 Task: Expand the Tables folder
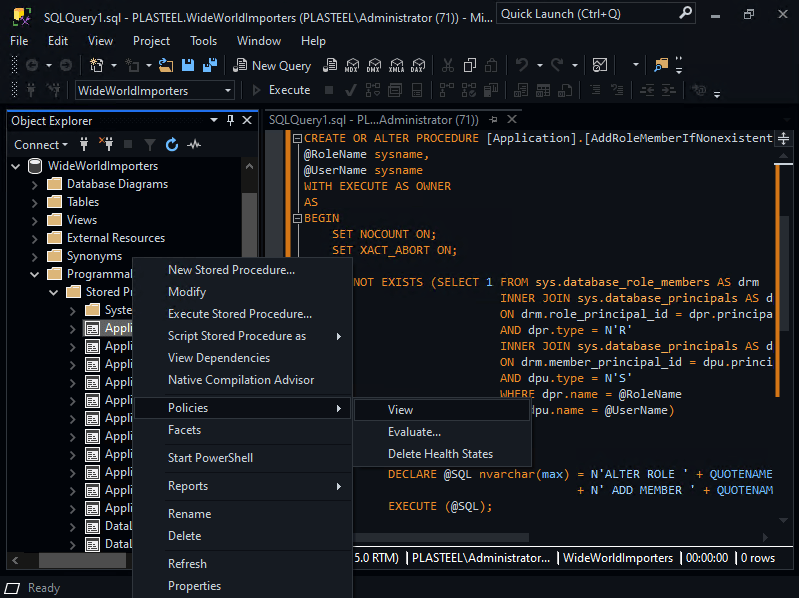(x=35, y=202)
